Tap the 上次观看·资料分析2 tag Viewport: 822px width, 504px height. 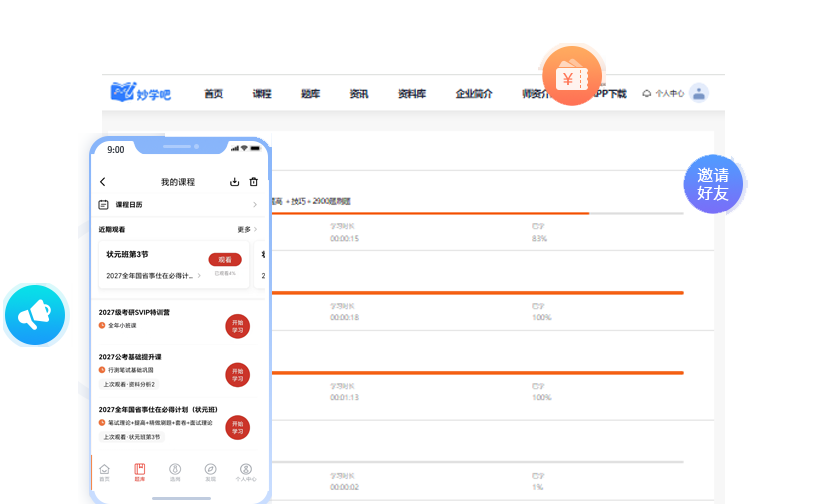[129, 384]
